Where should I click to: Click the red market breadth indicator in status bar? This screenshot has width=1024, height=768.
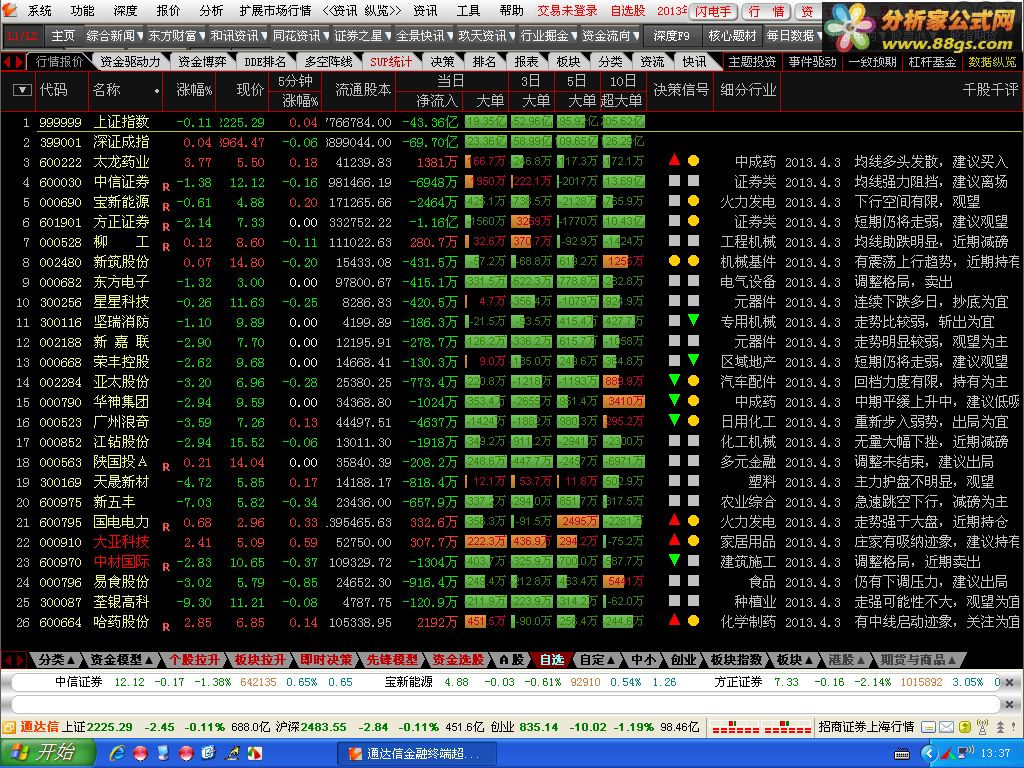tap(760, 727)
